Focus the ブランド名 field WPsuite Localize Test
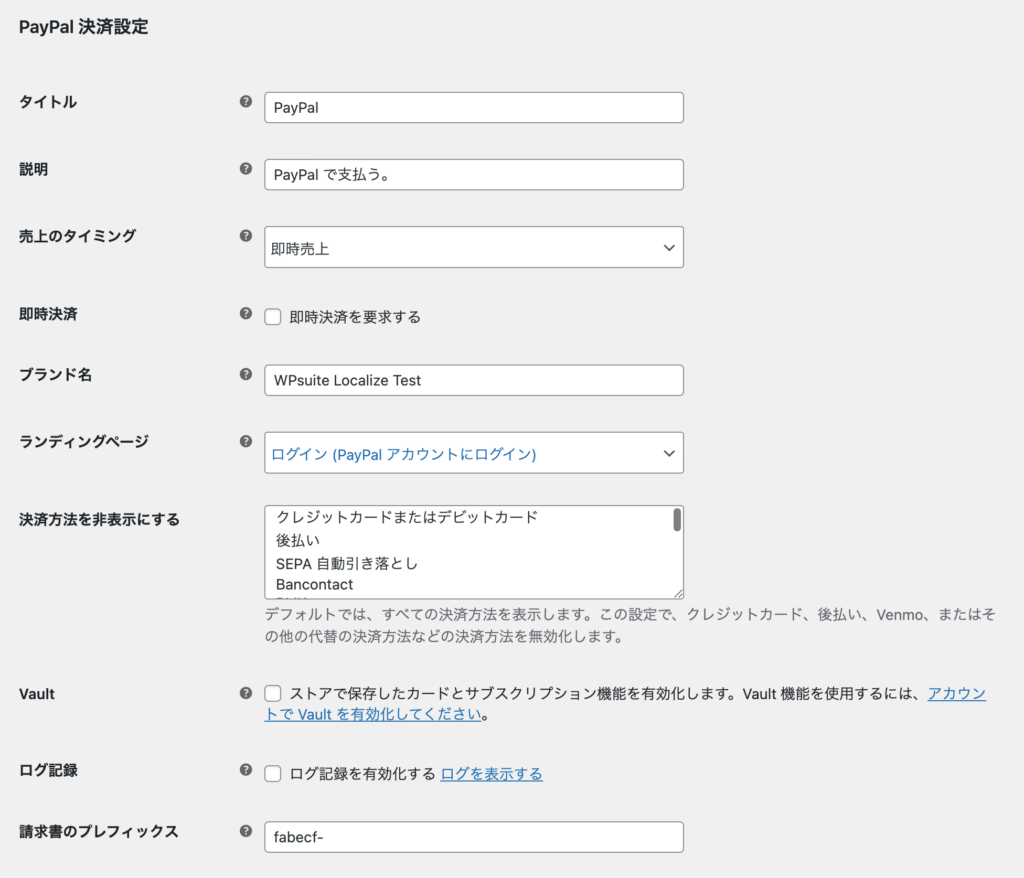Image resolution: width=1024 pixels, height=878 pixels. [x=473, y=380]
